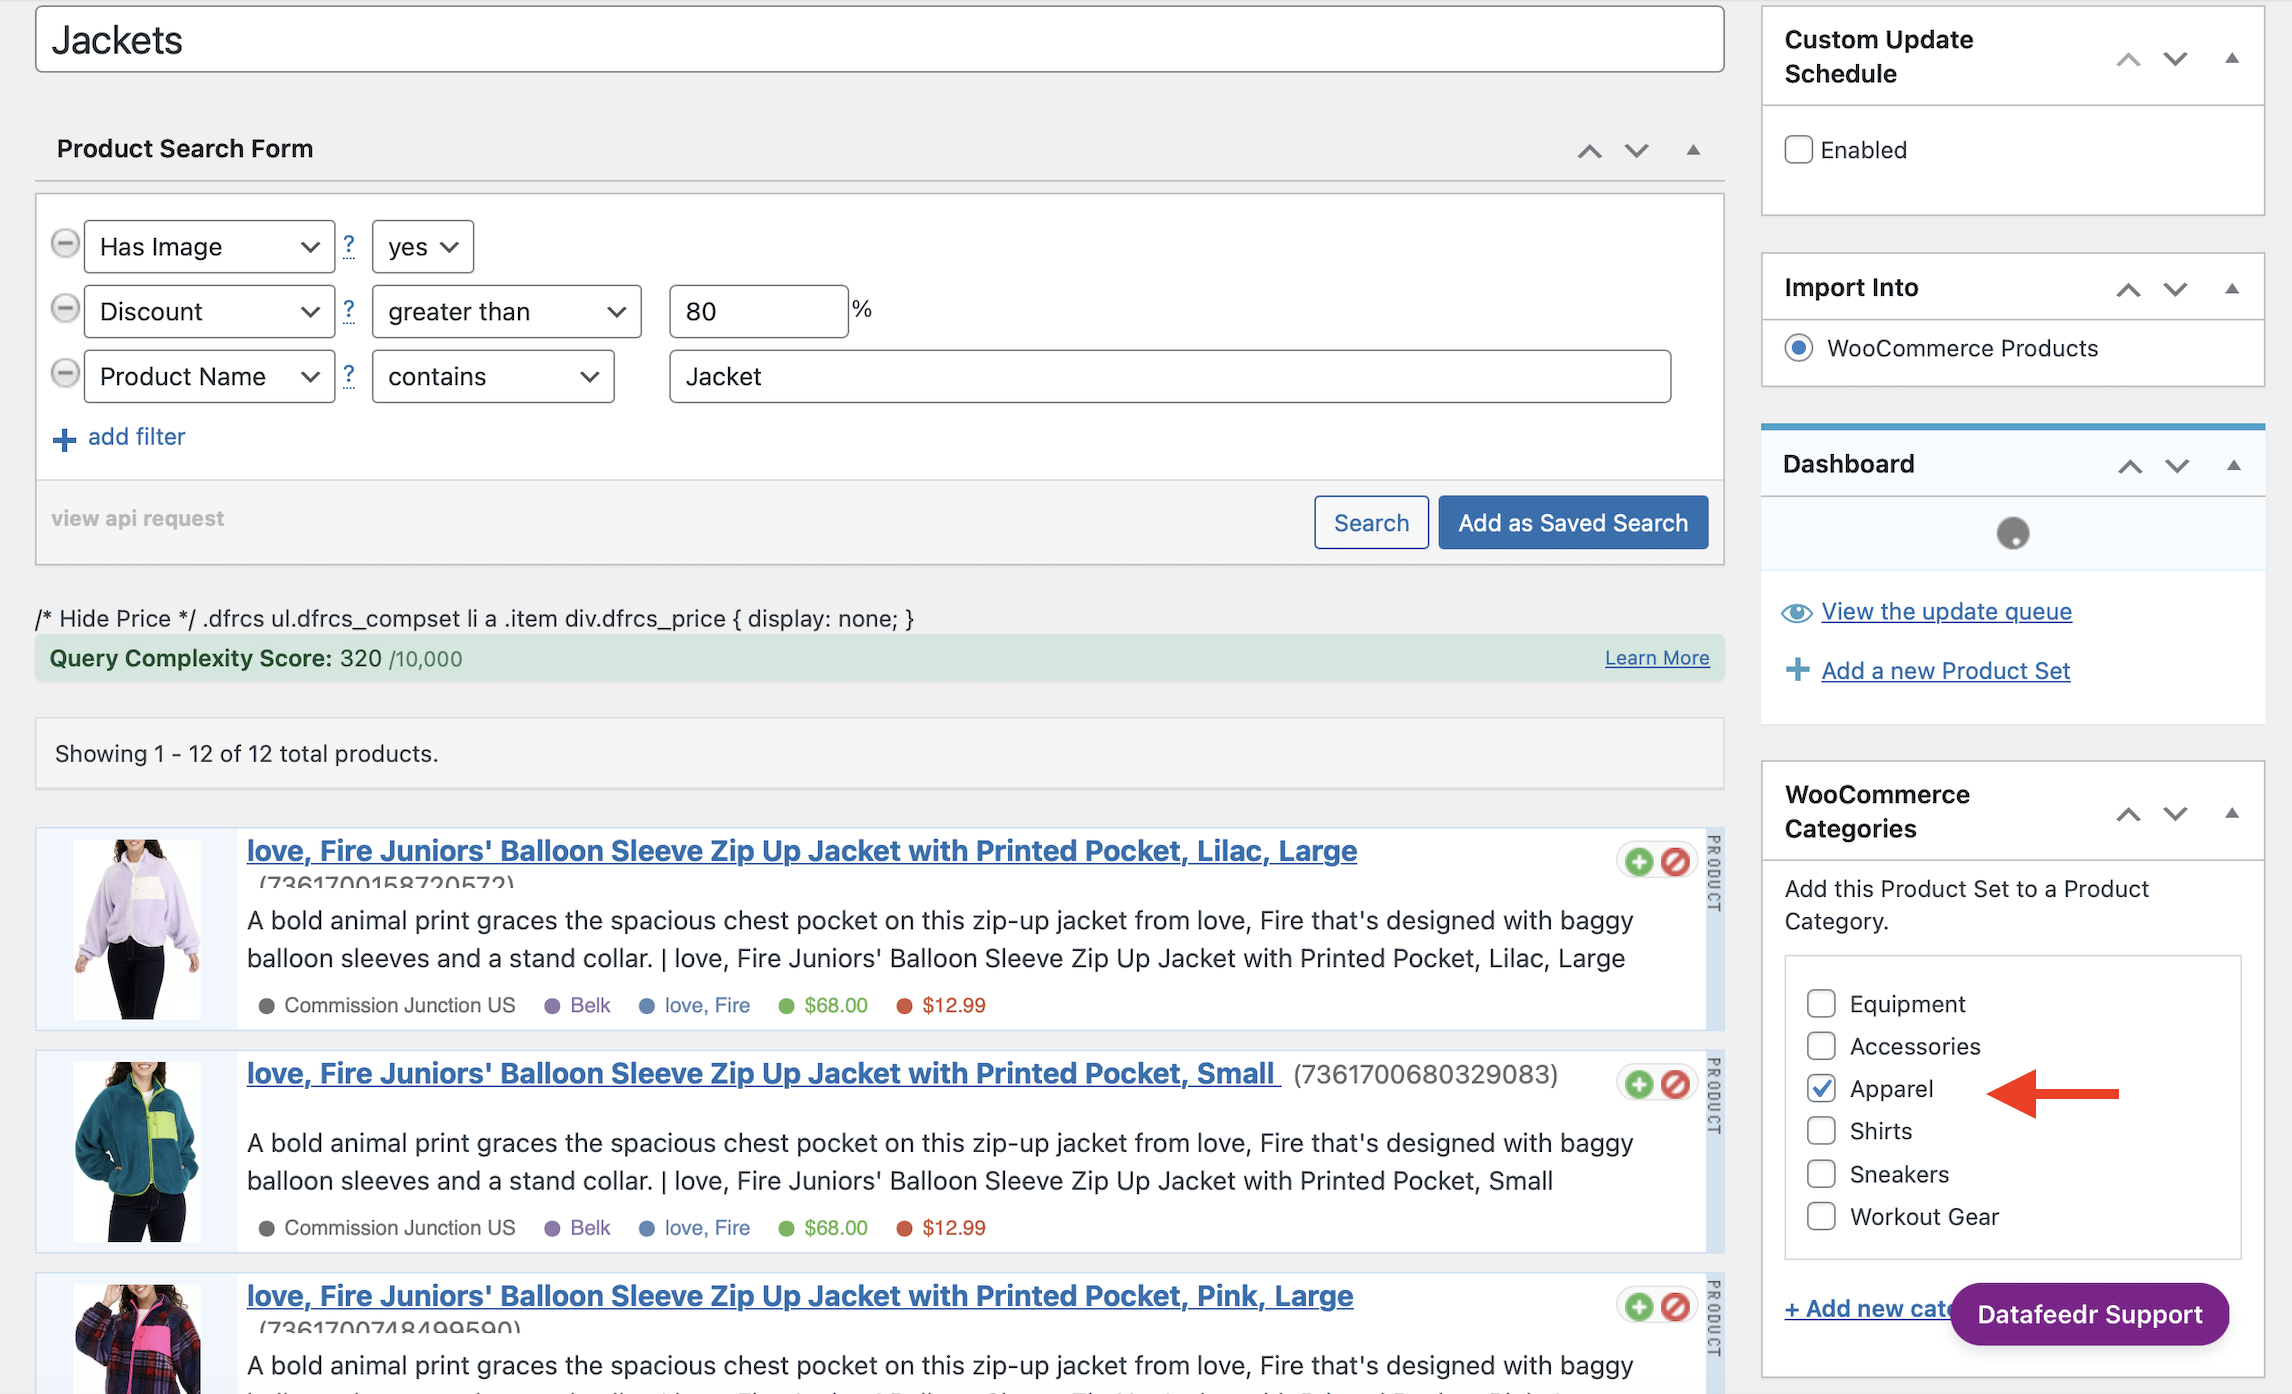Image resolution: width=2292 pixels, height=1394 pixels.
Task: Open help for Has Image filter
Action: [349, 245]
